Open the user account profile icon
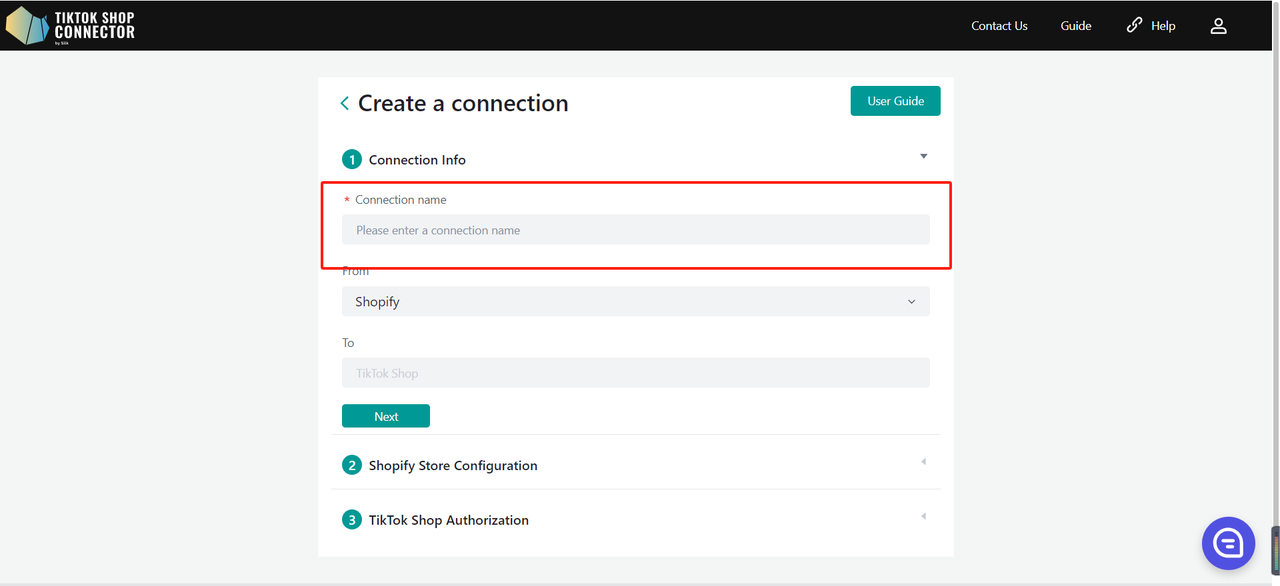 1218,26
